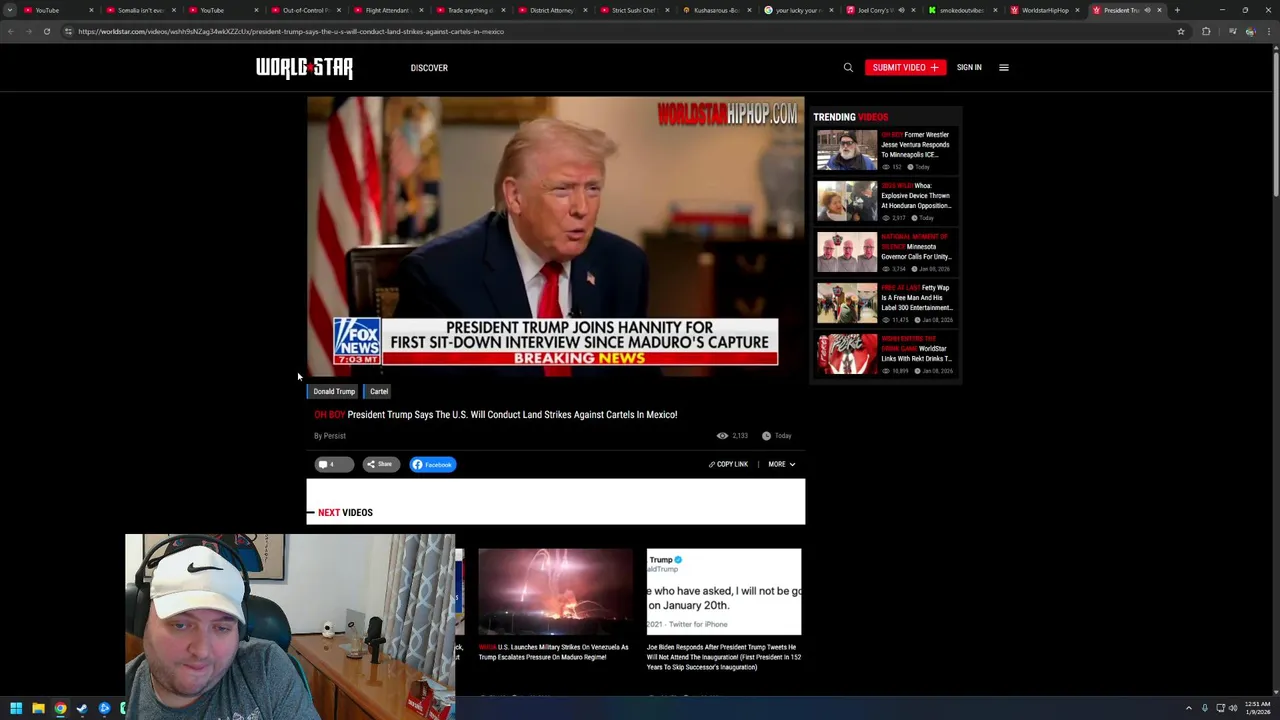Open U.S. Launches Military Strikes On Venezuela thumbnail
The width and height of the screenshot is (1280, 720).
click(x=555, y=591)
